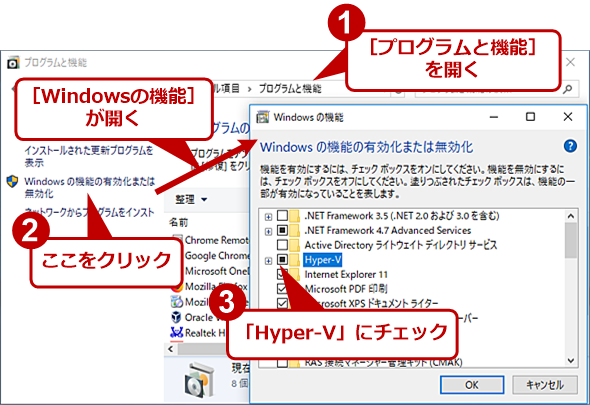Select Chrome Remote entry in program list

[x=216, y=240]
